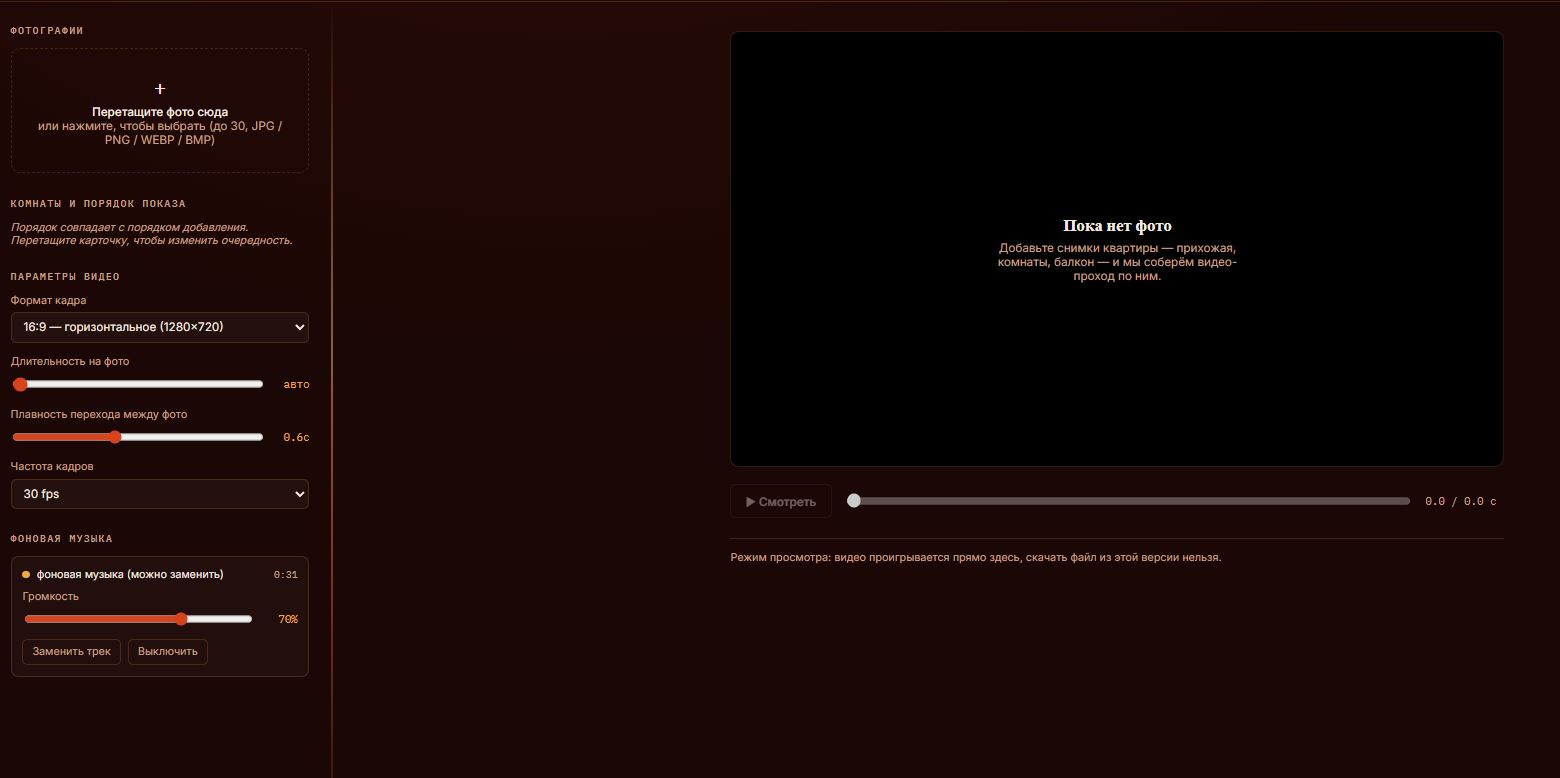
Task: Click the 0:31 track duration label
Action: click(286, 575)
